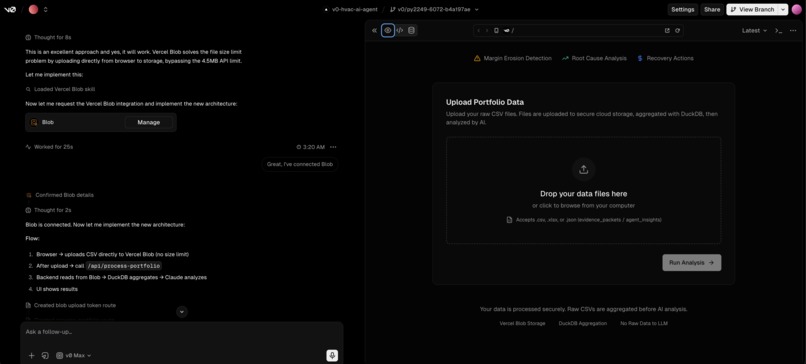
Task: Switch to Database storage tab
Action: pyautogui.click(x=411, y=30)
